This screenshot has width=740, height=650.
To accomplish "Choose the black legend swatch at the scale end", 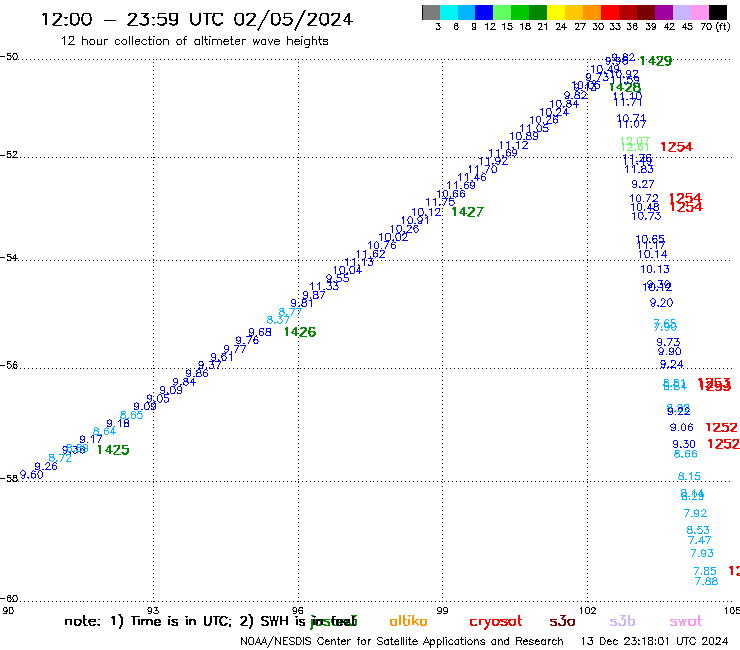I will pos(717,12).
